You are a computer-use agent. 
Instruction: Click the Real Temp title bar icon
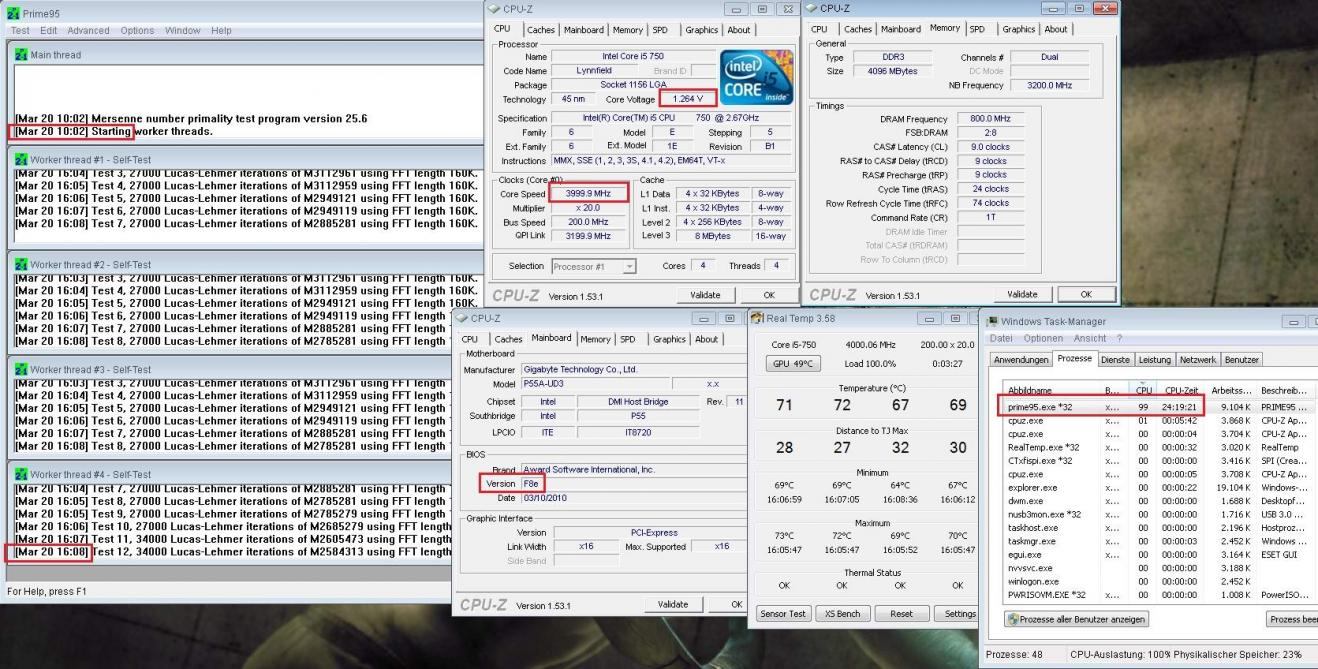pyautogui.click(x=757, y=318)
